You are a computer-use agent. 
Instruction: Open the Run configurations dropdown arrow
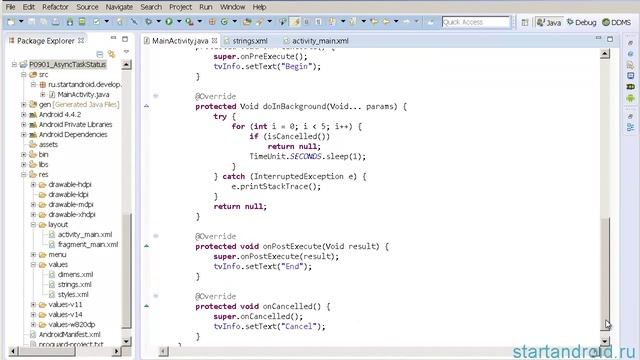[x=179, y=22]
